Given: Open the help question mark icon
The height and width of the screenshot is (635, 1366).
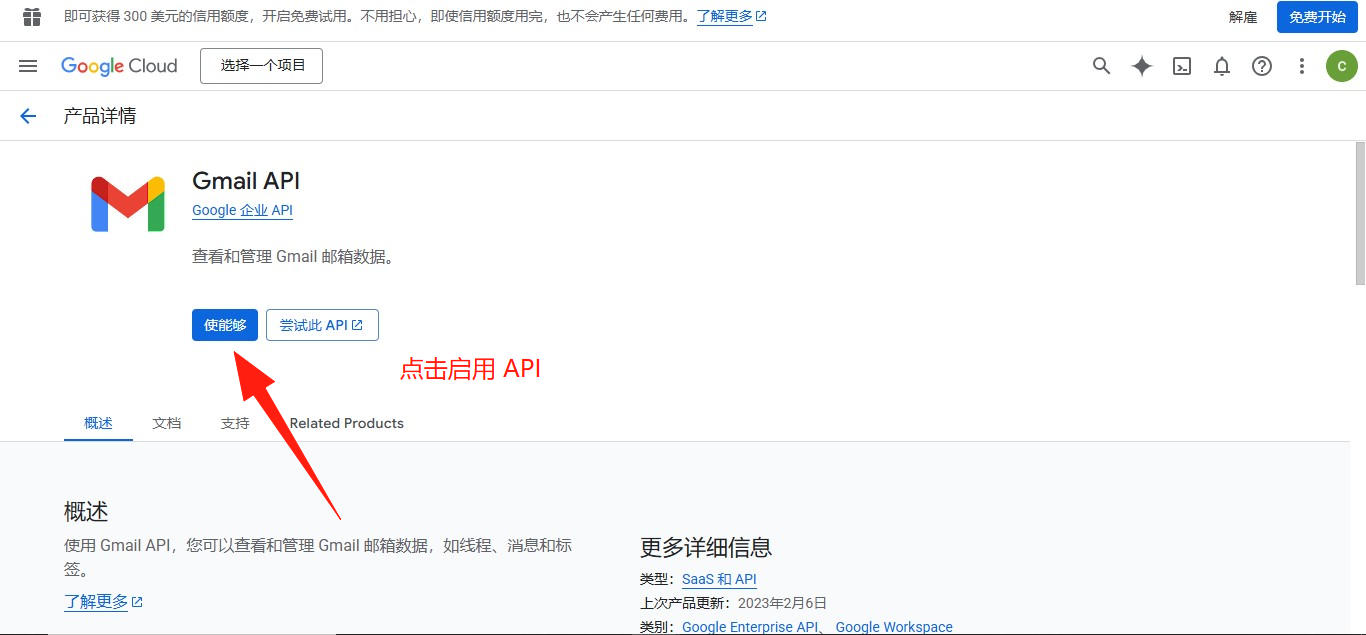Looking at the screenshot, I should [x=1261, y=66].
